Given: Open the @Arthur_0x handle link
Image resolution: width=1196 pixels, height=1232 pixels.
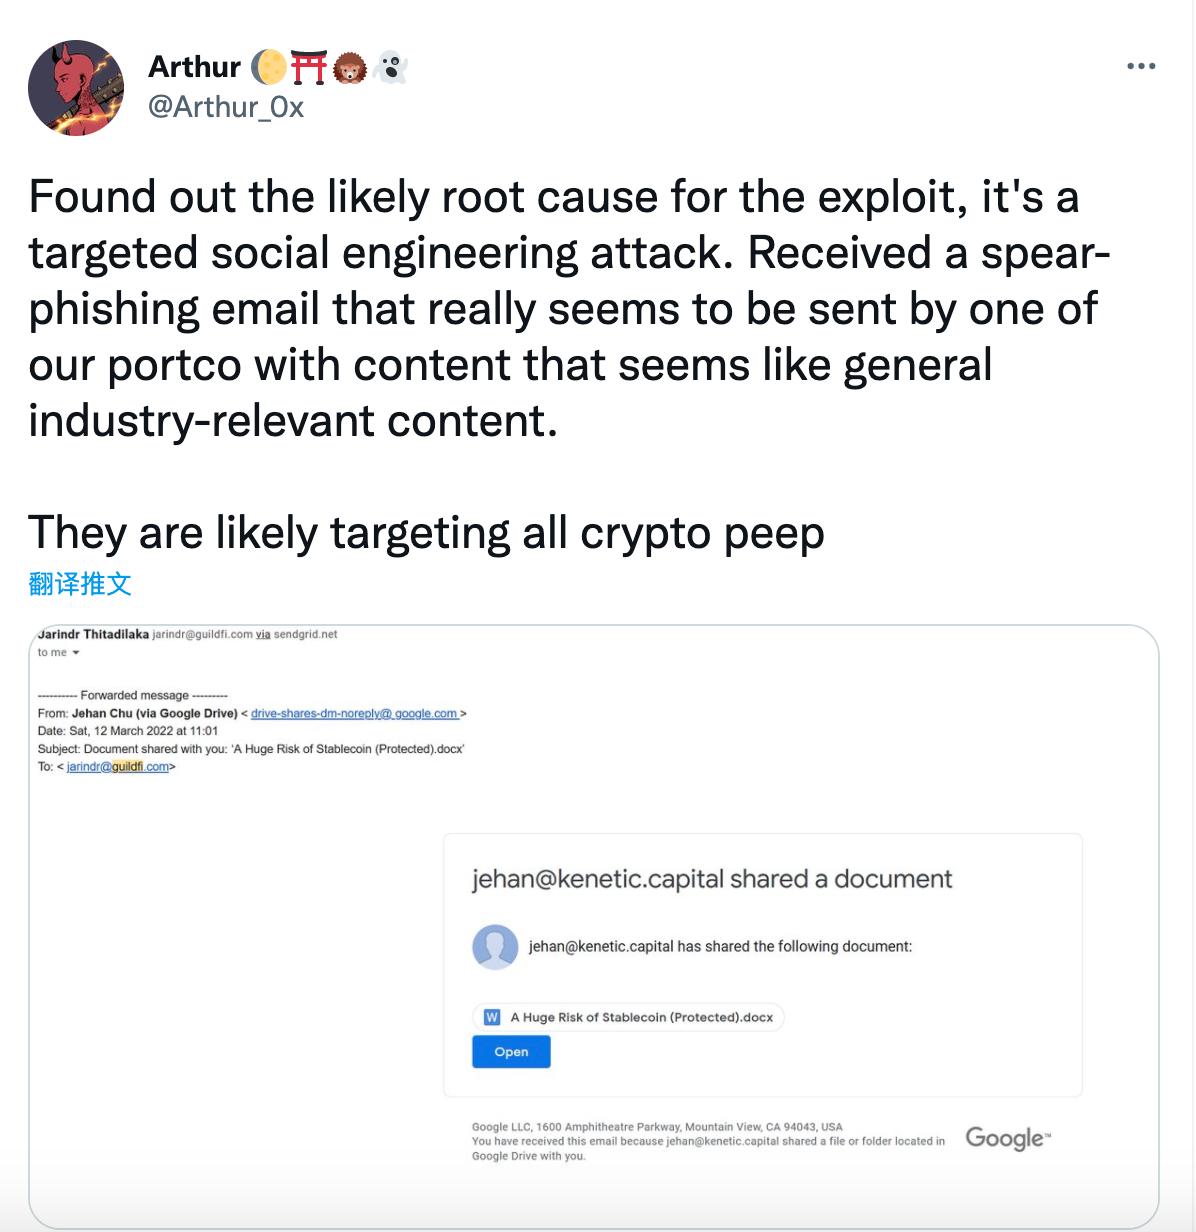Looking at the screenshot, I should (226, 106).
